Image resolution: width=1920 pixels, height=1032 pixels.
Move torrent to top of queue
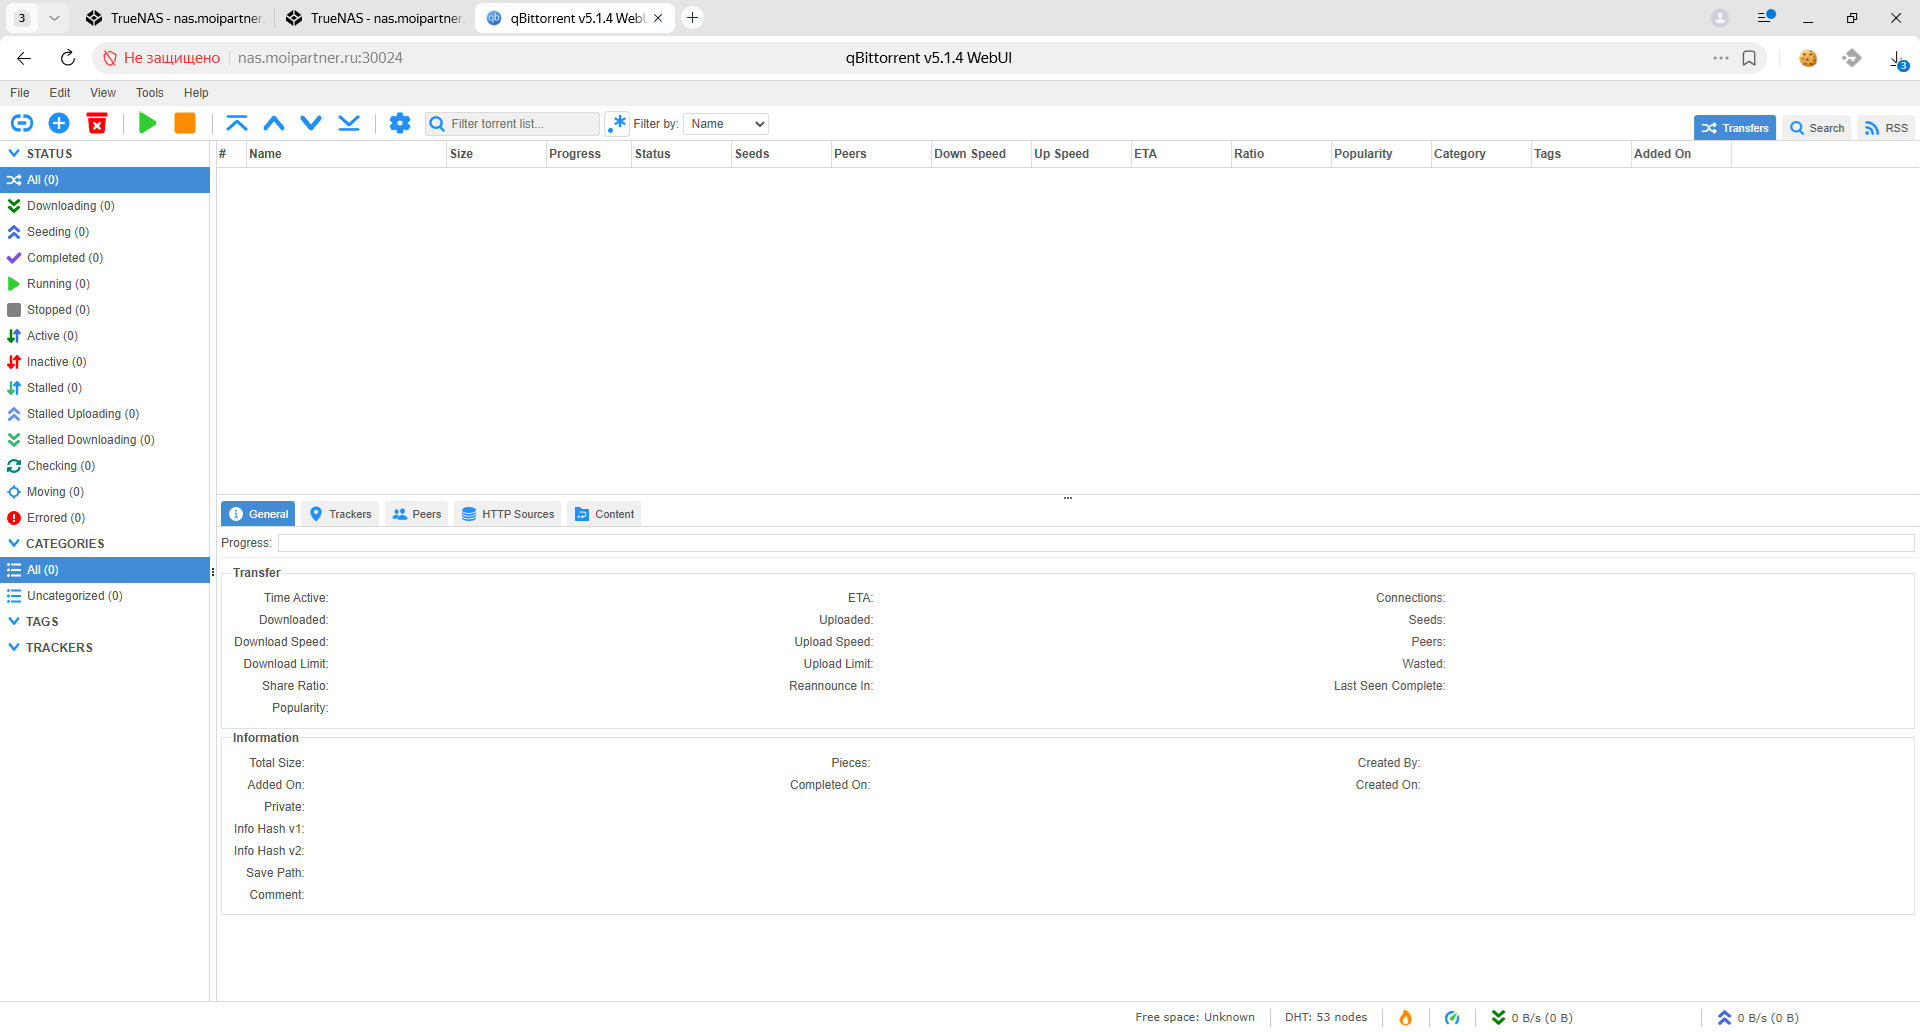237,123
